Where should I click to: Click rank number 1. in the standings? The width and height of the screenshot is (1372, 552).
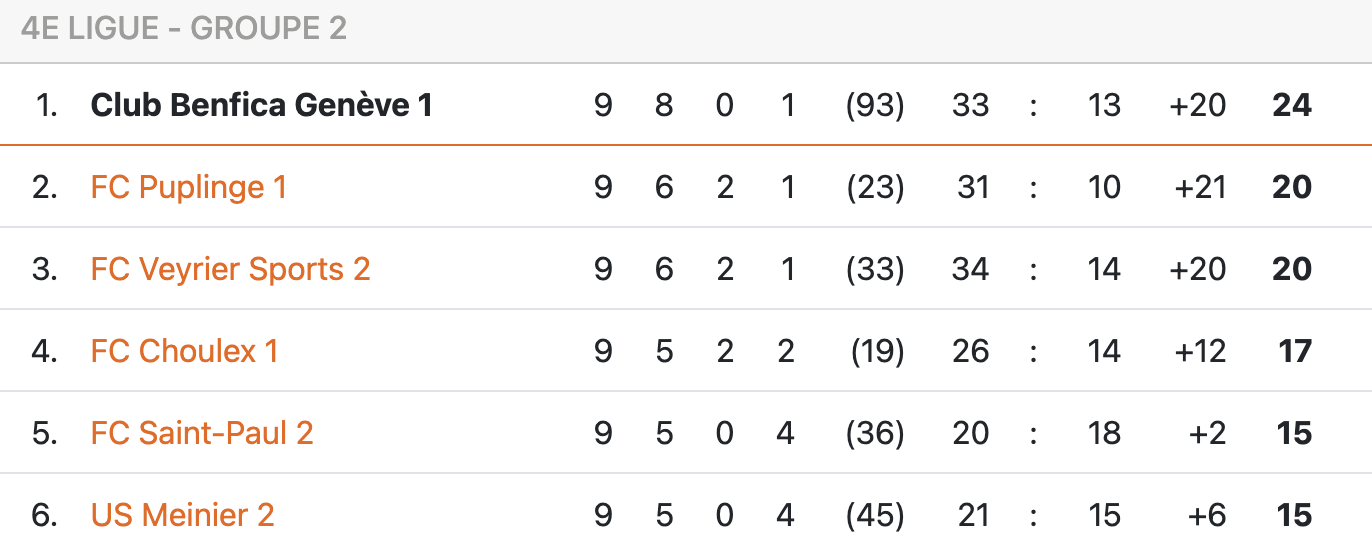[46, 105]
